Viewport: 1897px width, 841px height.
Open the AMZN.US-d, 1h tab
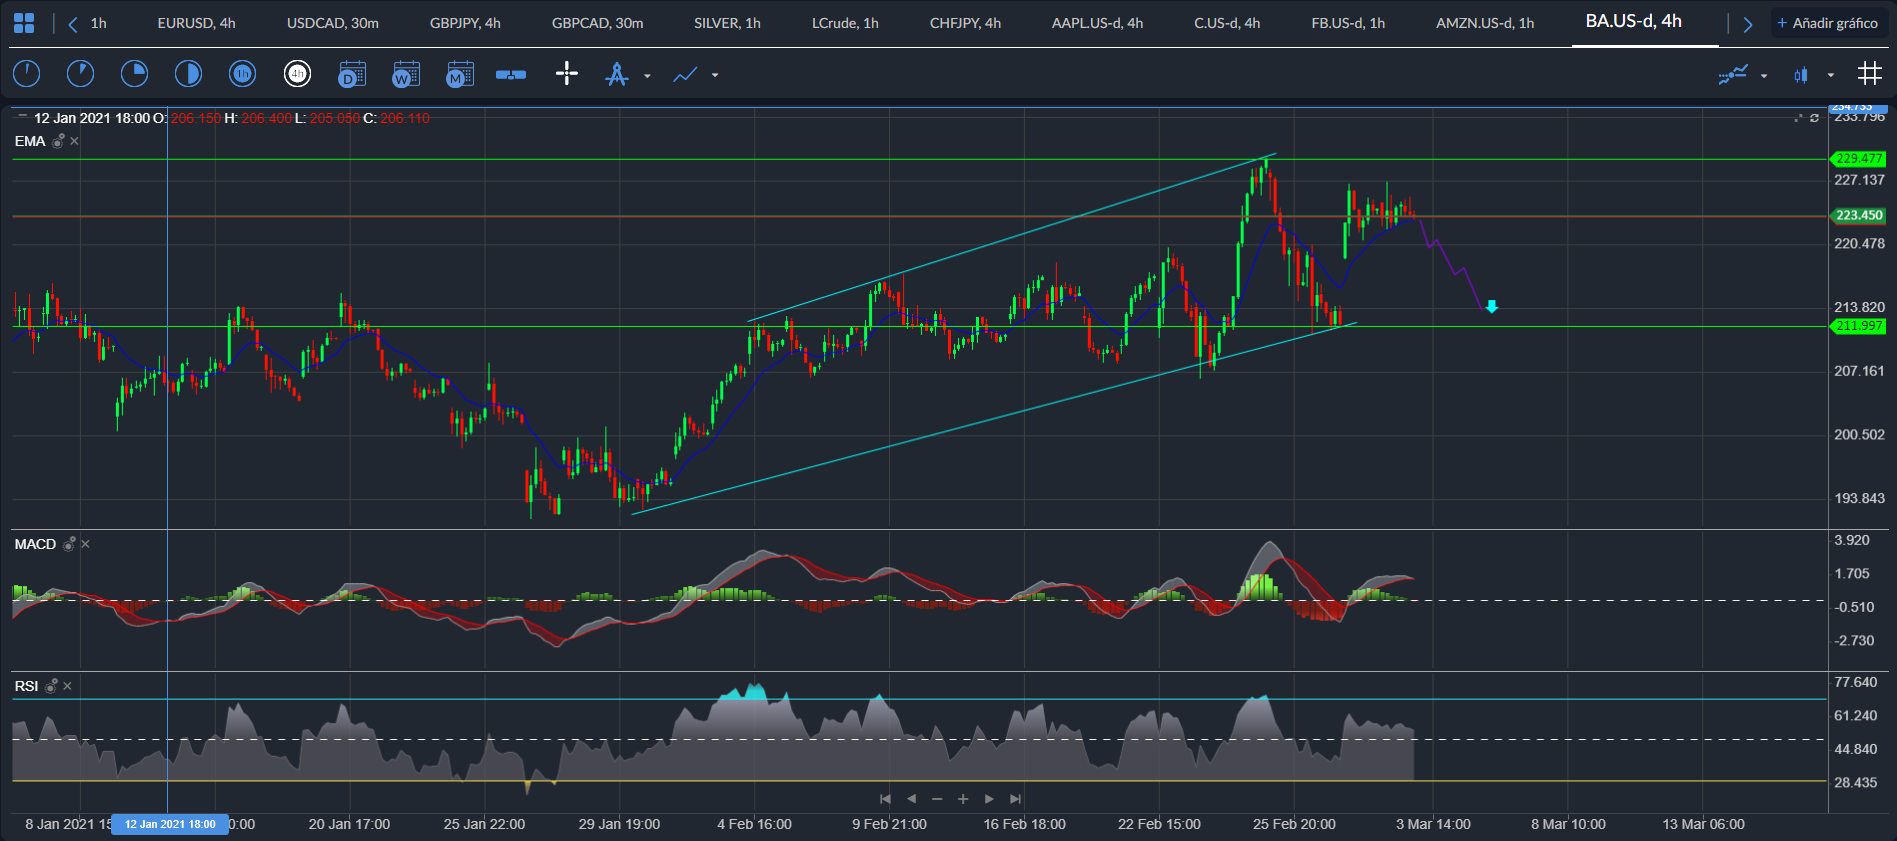click(1485, 23)
